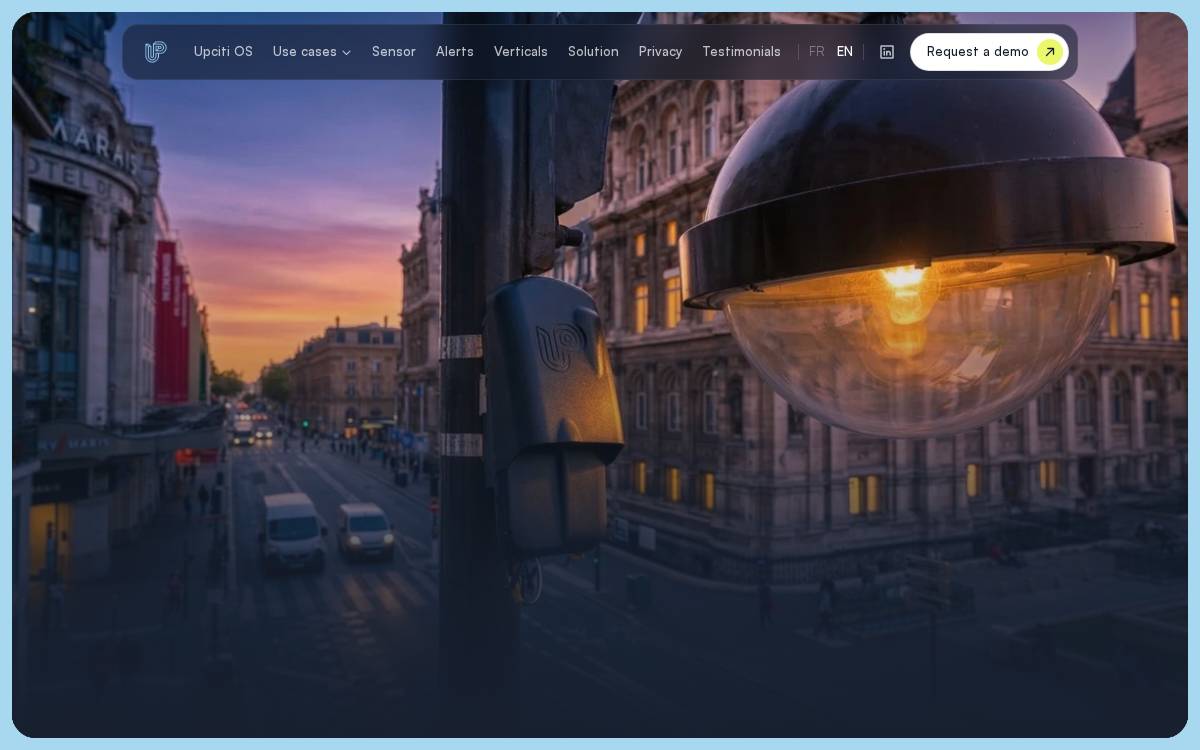Image resolution: width=1200 pixels, height=750 pixels.
Task: Select Verticals in the navigation bar
Action: tap(521, 52)
